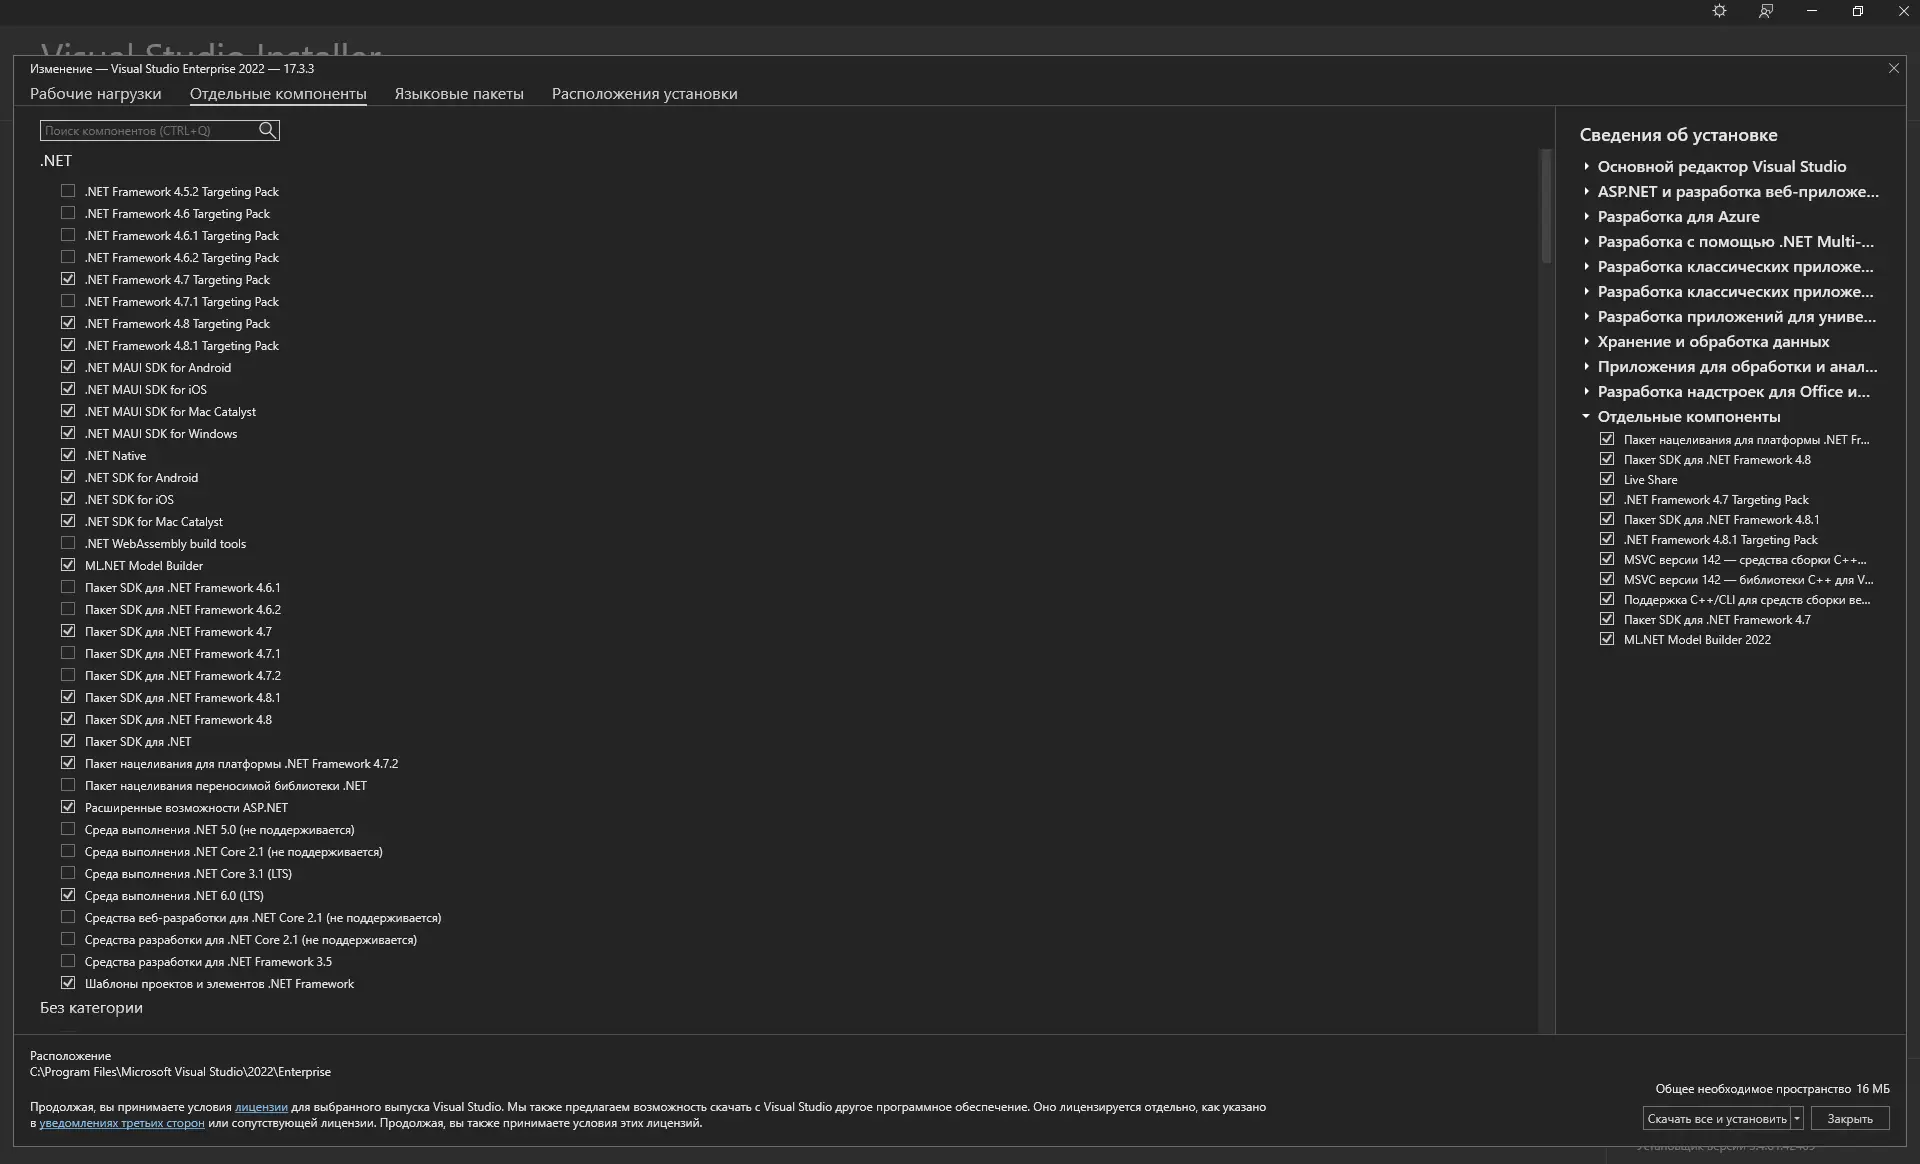
Task: Check .NET WebAssembly build tools
Action: tap(68, 543)
